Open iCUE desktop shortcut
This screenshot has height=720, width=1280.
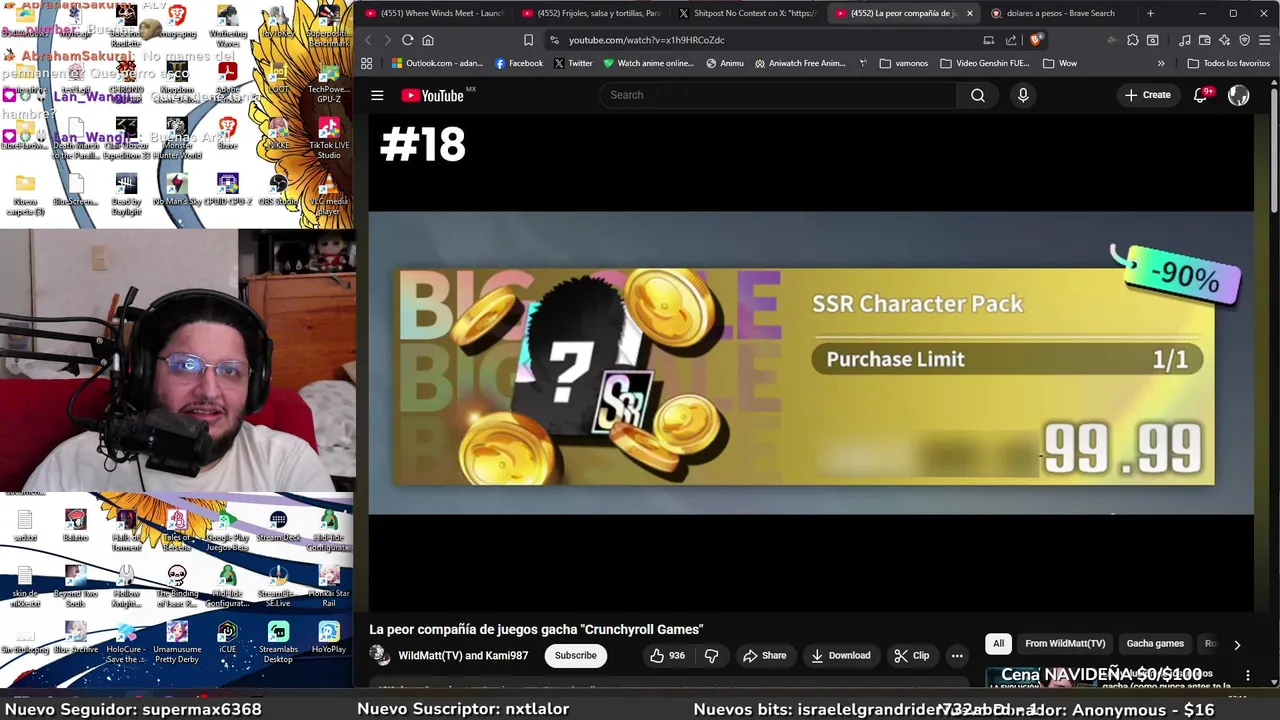coord(227,637)
